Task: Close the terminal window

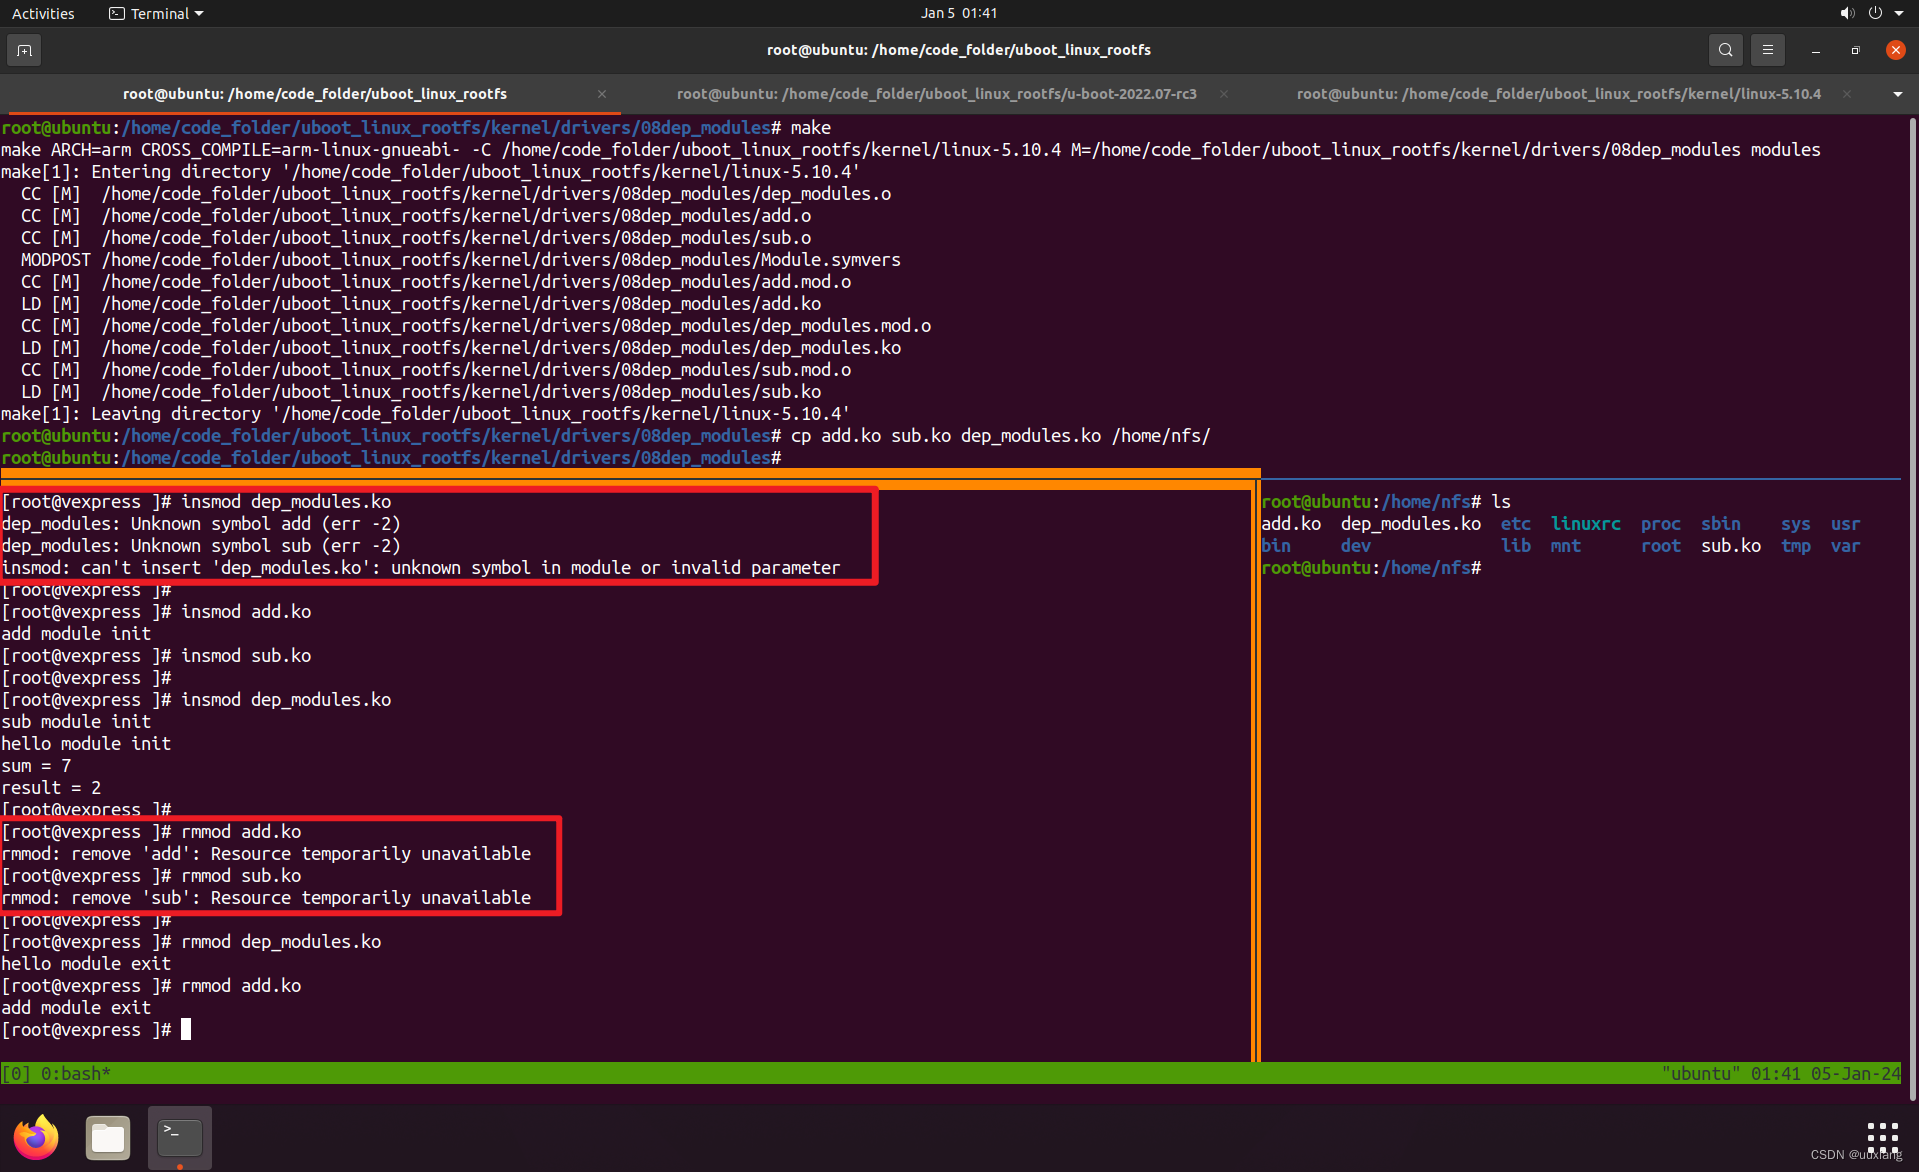Action: pos(1895,50)
